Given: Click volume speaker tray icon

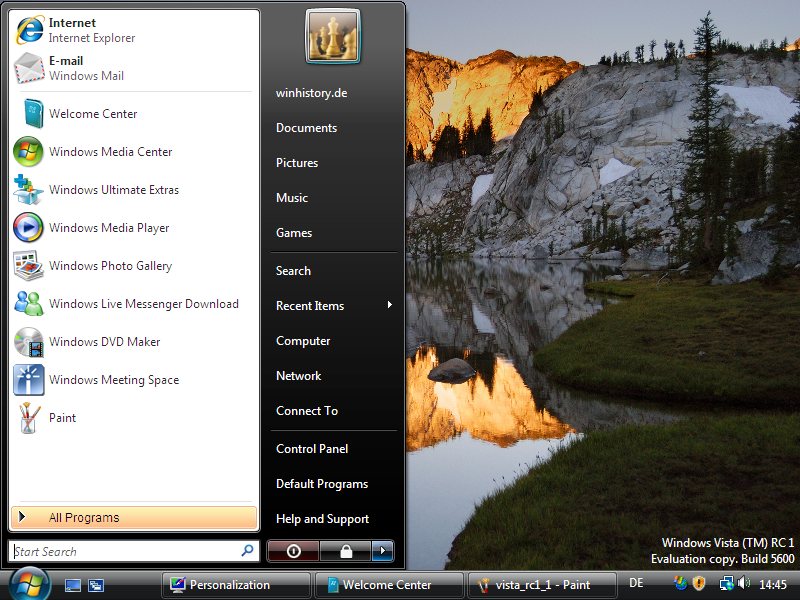Looking at the screenshot, I should 743,583.
